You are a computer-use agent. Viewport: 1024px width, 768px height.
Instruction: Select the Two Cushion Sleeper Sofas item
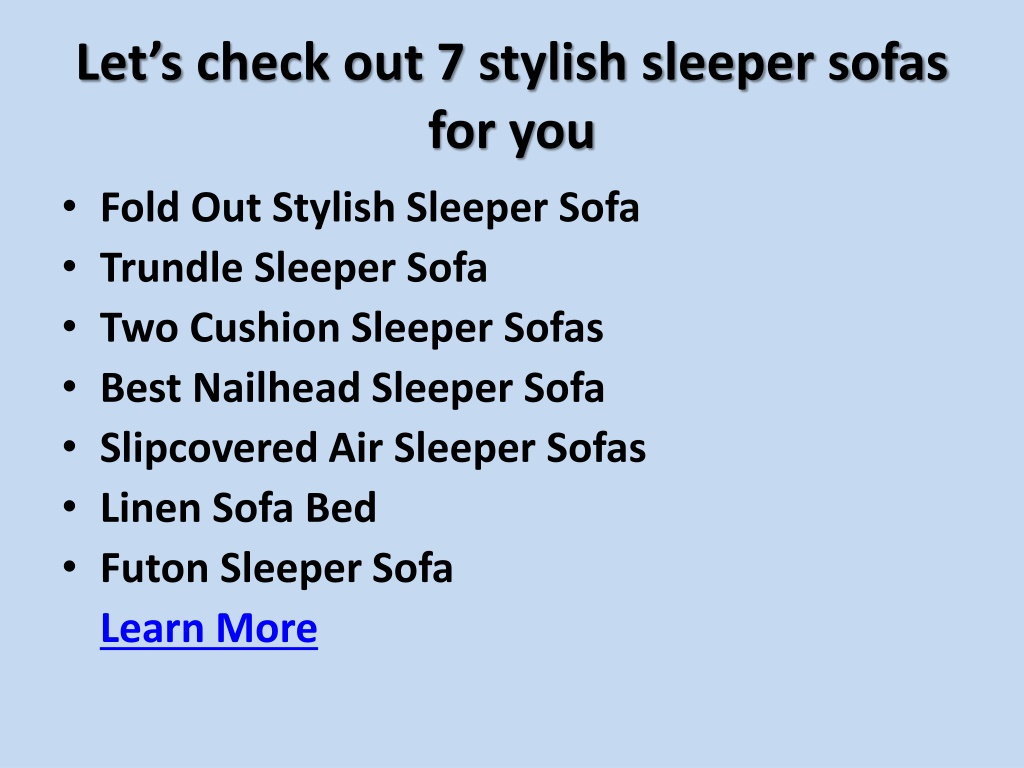click(x=352, y=328)
